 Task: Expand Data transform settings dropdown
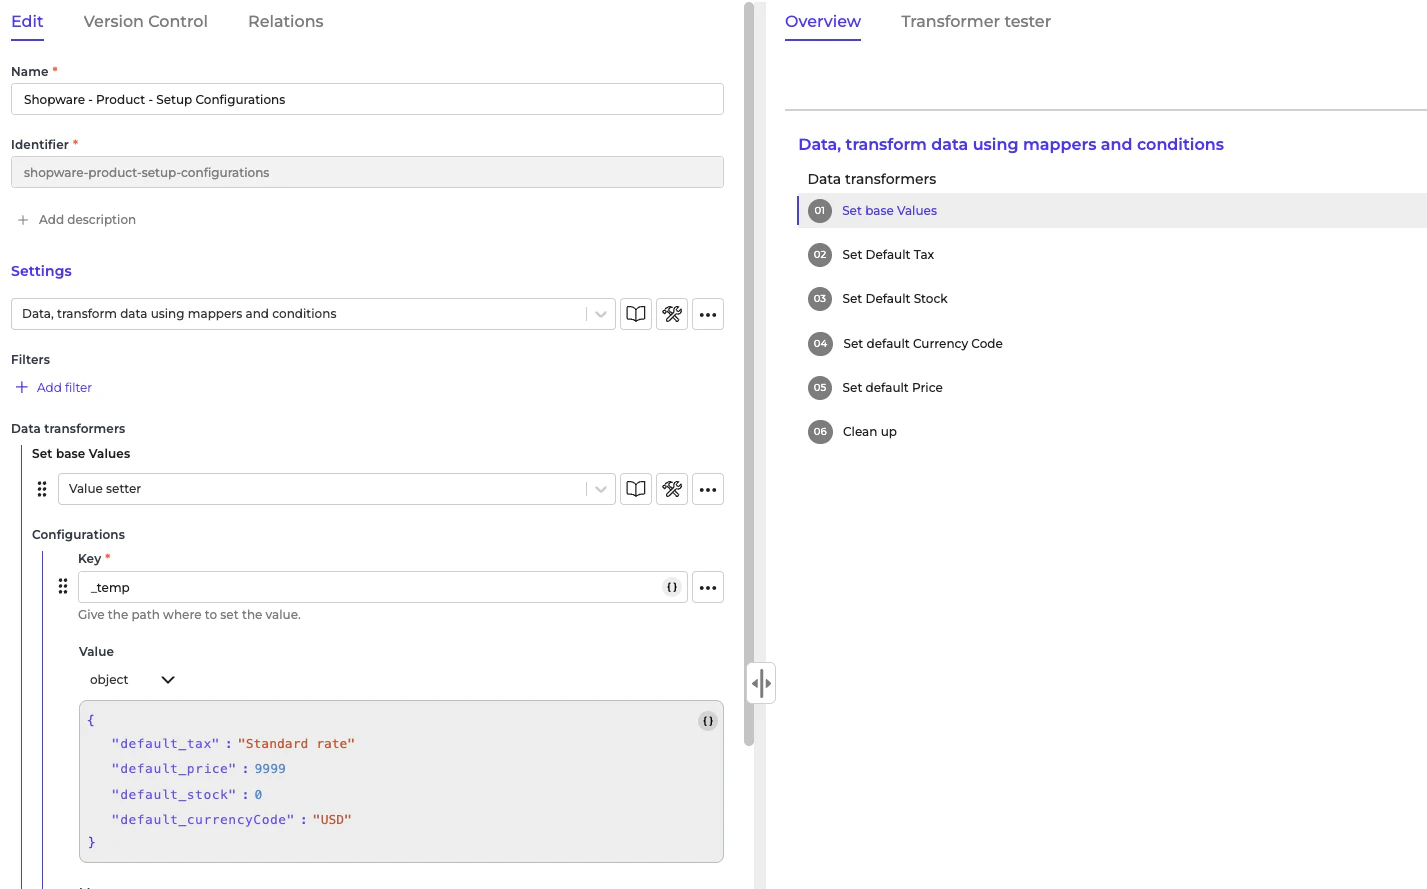[601, 314]
